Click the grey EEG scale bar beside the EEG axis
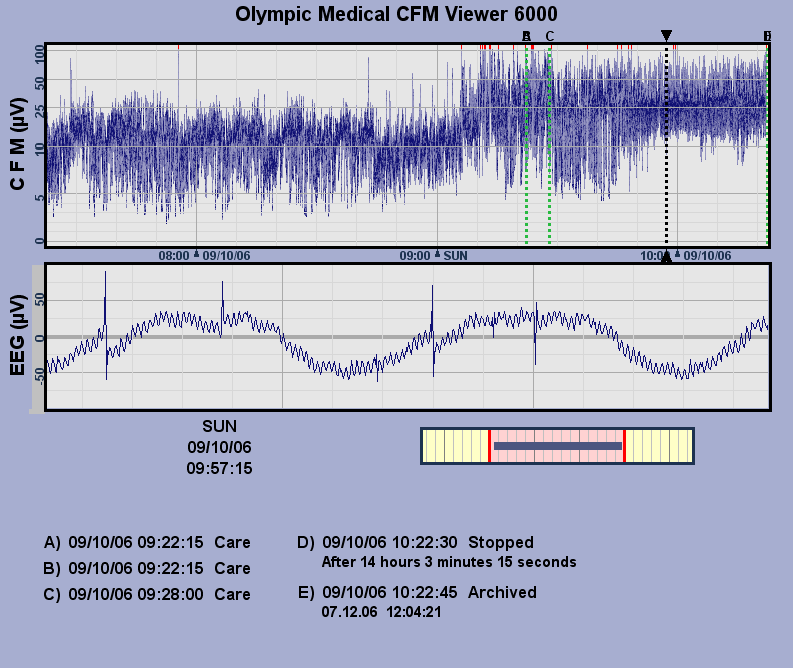Viewport: 793px width, 668px height. tap(38, 338)
